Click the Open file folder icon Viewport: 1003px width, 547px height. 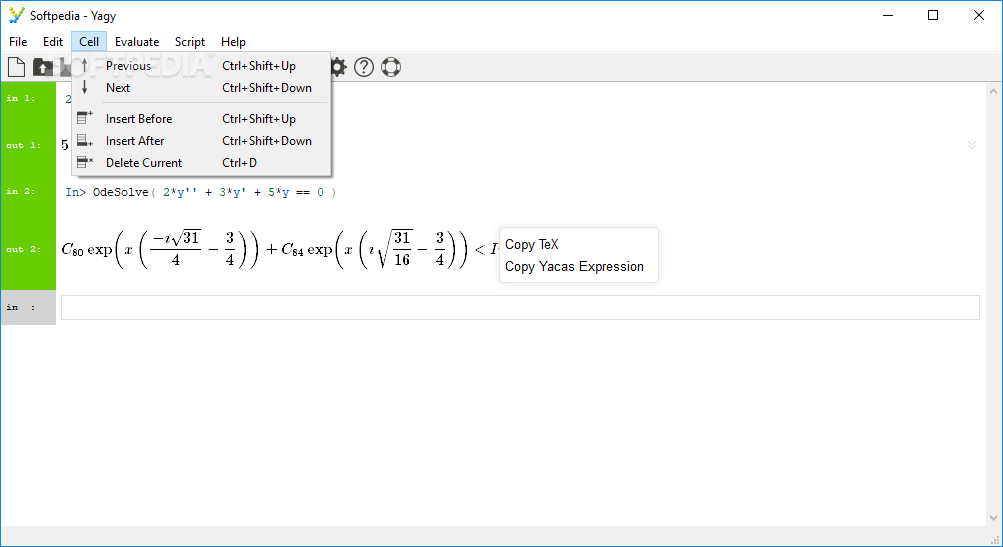pyautogui.click(x=43, y=67)
